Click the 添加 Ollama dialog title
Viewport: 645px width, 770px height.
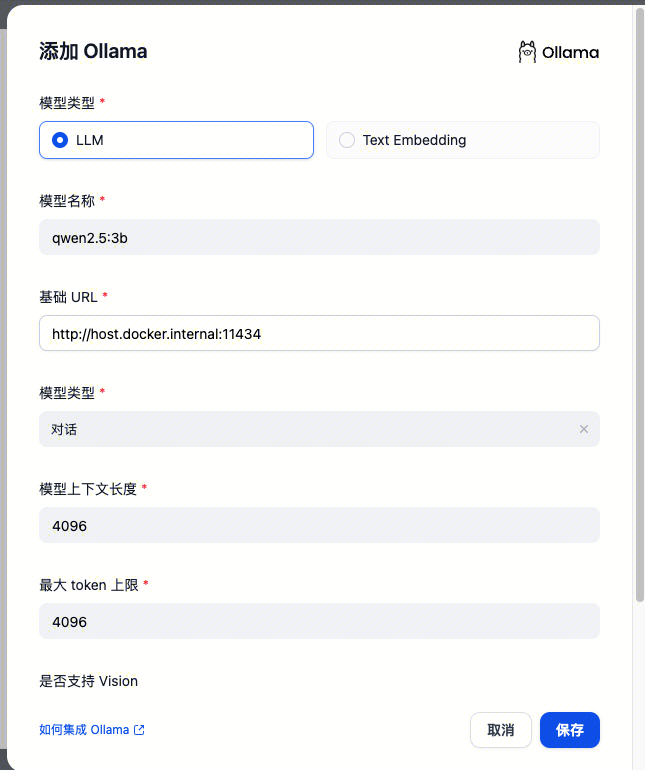(x=93, y=51)
